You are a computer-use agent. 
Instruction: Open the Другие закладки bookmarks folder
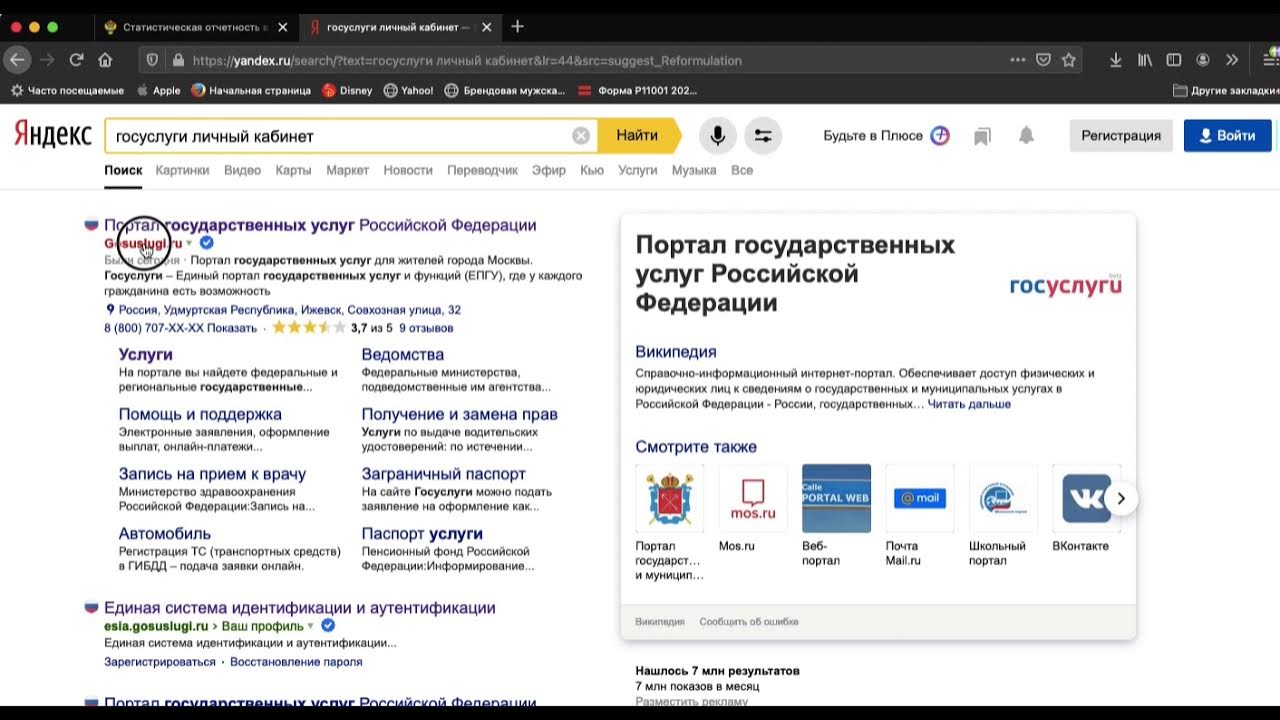pyautogui.click(x=1225, y=90)
